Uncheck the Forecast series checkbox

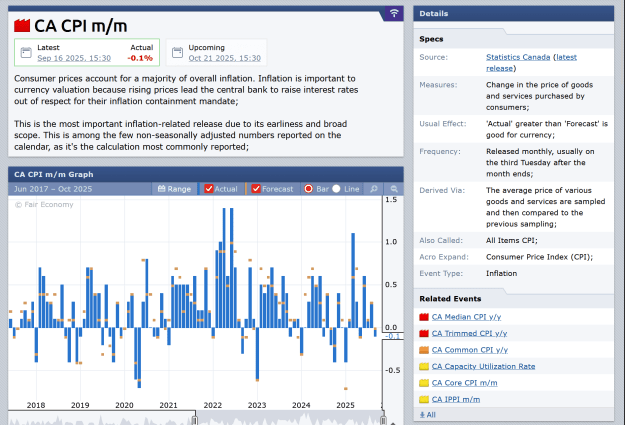pyautogui.click(x=256, y=189)
